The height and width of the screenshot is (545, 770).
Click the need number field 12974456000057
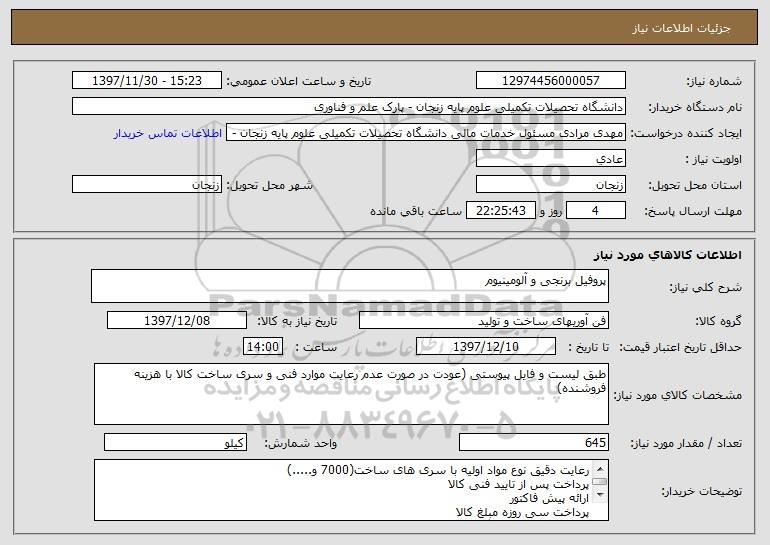tap(550, 80)
